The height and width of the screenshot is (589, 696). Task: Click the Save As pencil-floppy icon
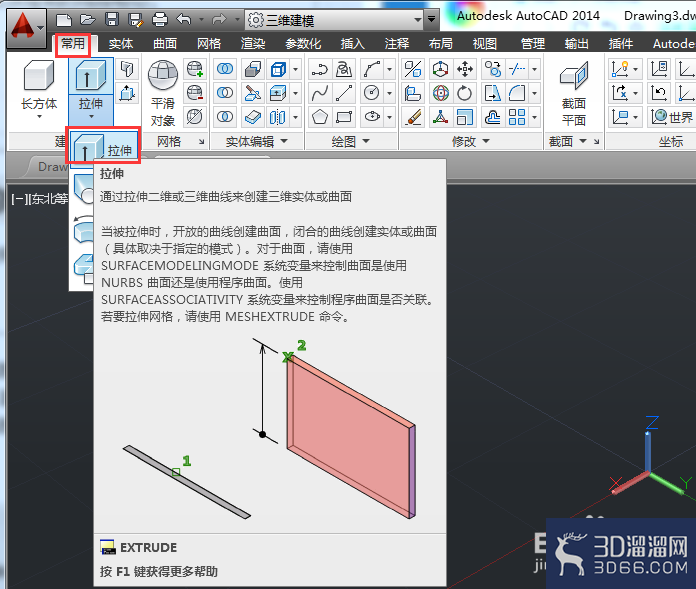click(x=136, y=20)
